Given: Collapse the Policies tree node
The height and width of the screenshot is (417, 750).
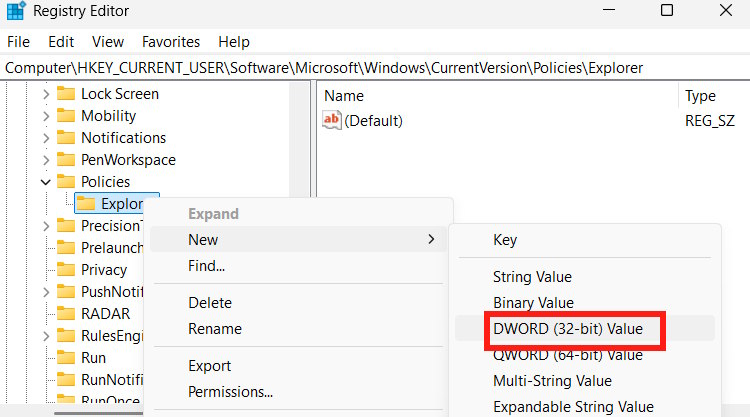Looking at the screenshot, I should pos(46,182).
